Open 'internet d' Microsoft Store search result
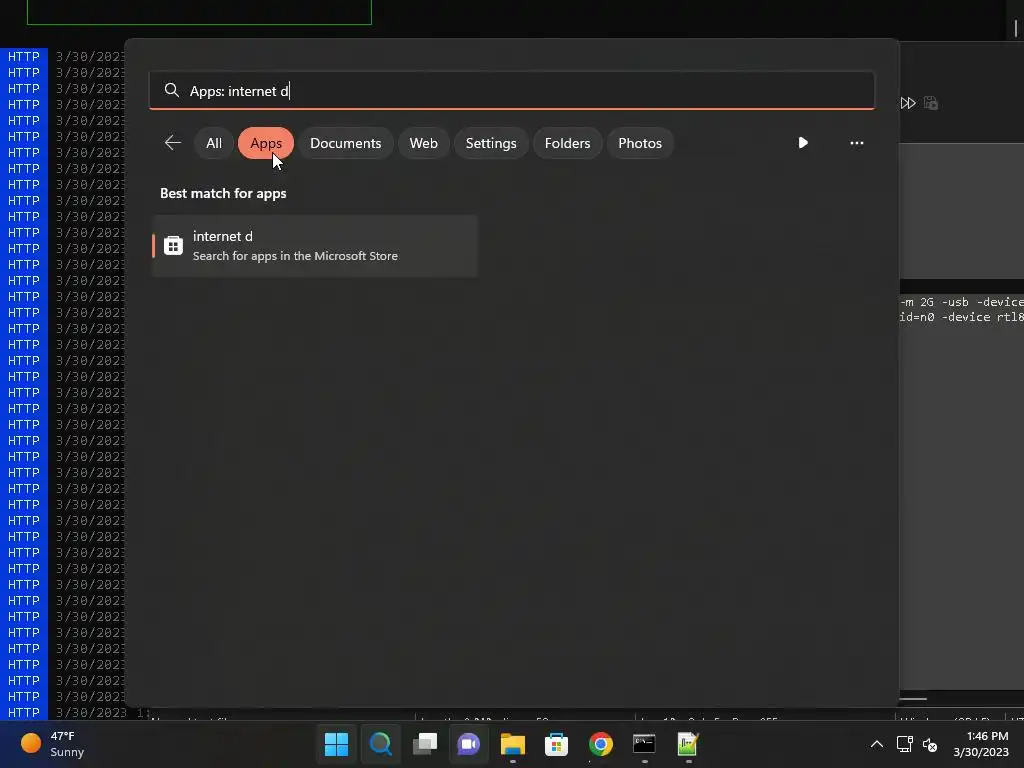This screenshot has height=768, width=1024. (x=315, y=246)
